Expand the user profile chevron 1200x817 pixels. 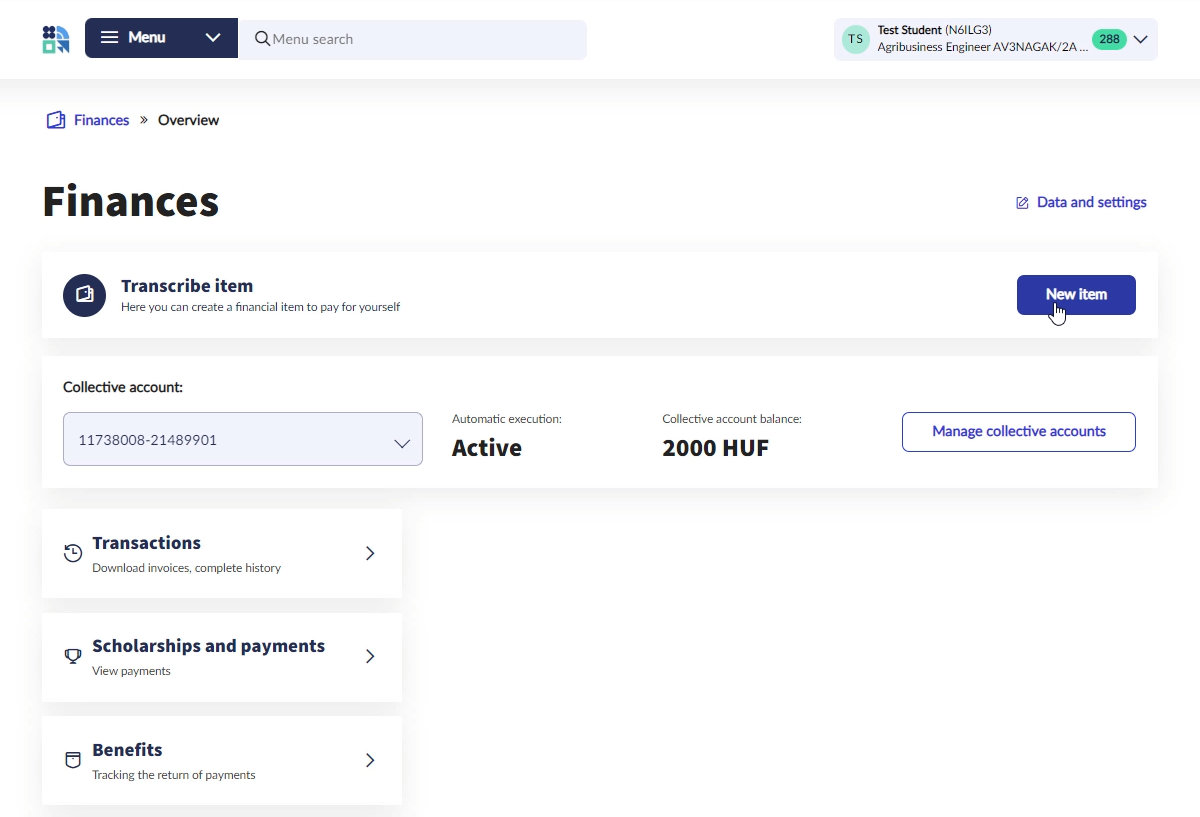pos(1140,40)
